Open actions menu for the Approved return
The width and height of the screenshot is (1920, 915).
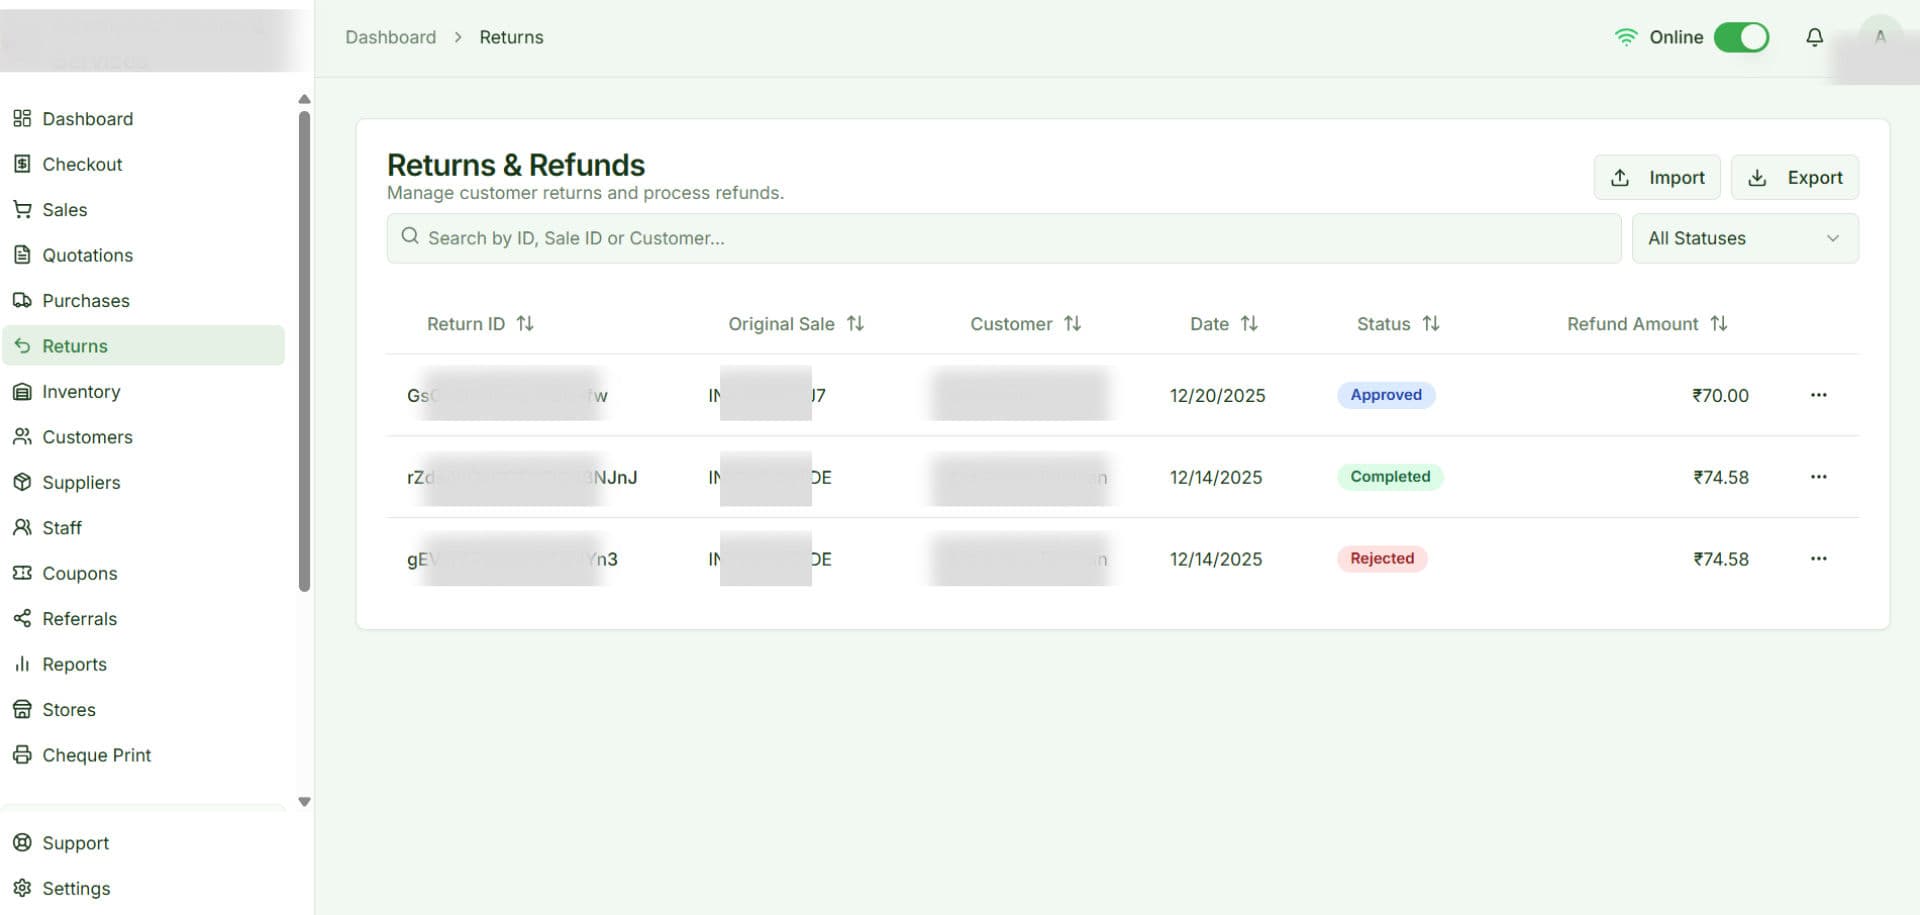1818,395
